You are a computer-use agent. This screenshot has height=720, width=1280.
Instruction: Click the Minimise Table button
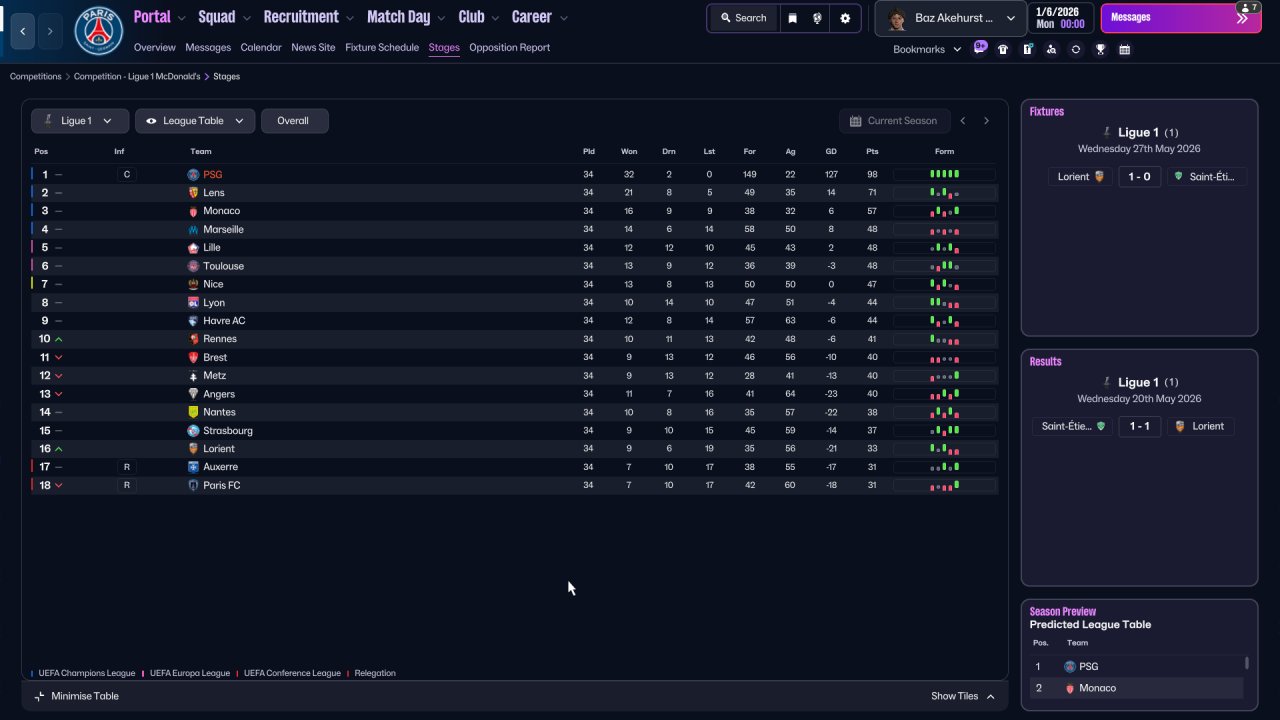[76, 696]
